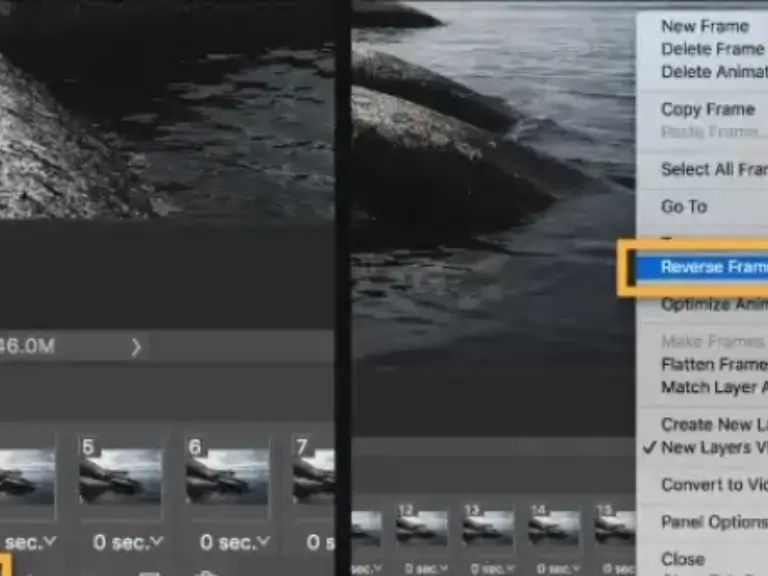The image size is (768, 576).
Task: Expand the document size status arrow
Action: tap(136, 347)
